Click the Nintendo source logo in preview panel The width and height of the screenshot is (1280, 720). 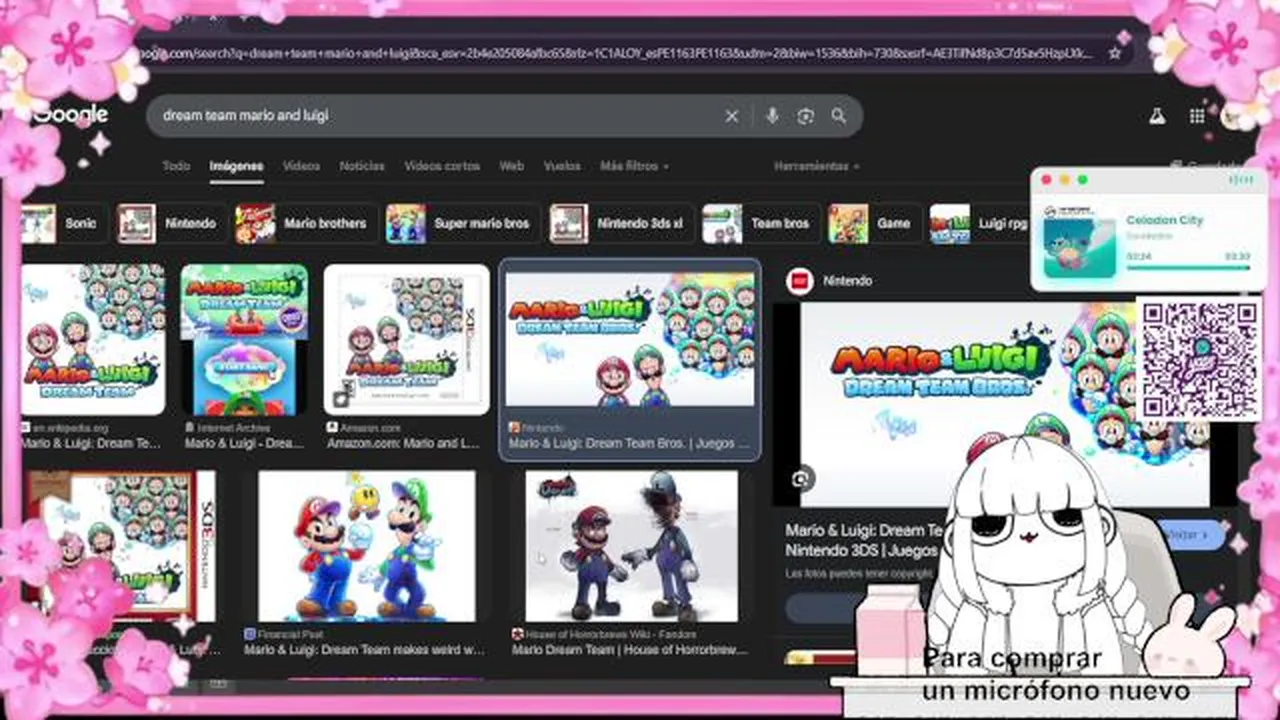[799, 281]
